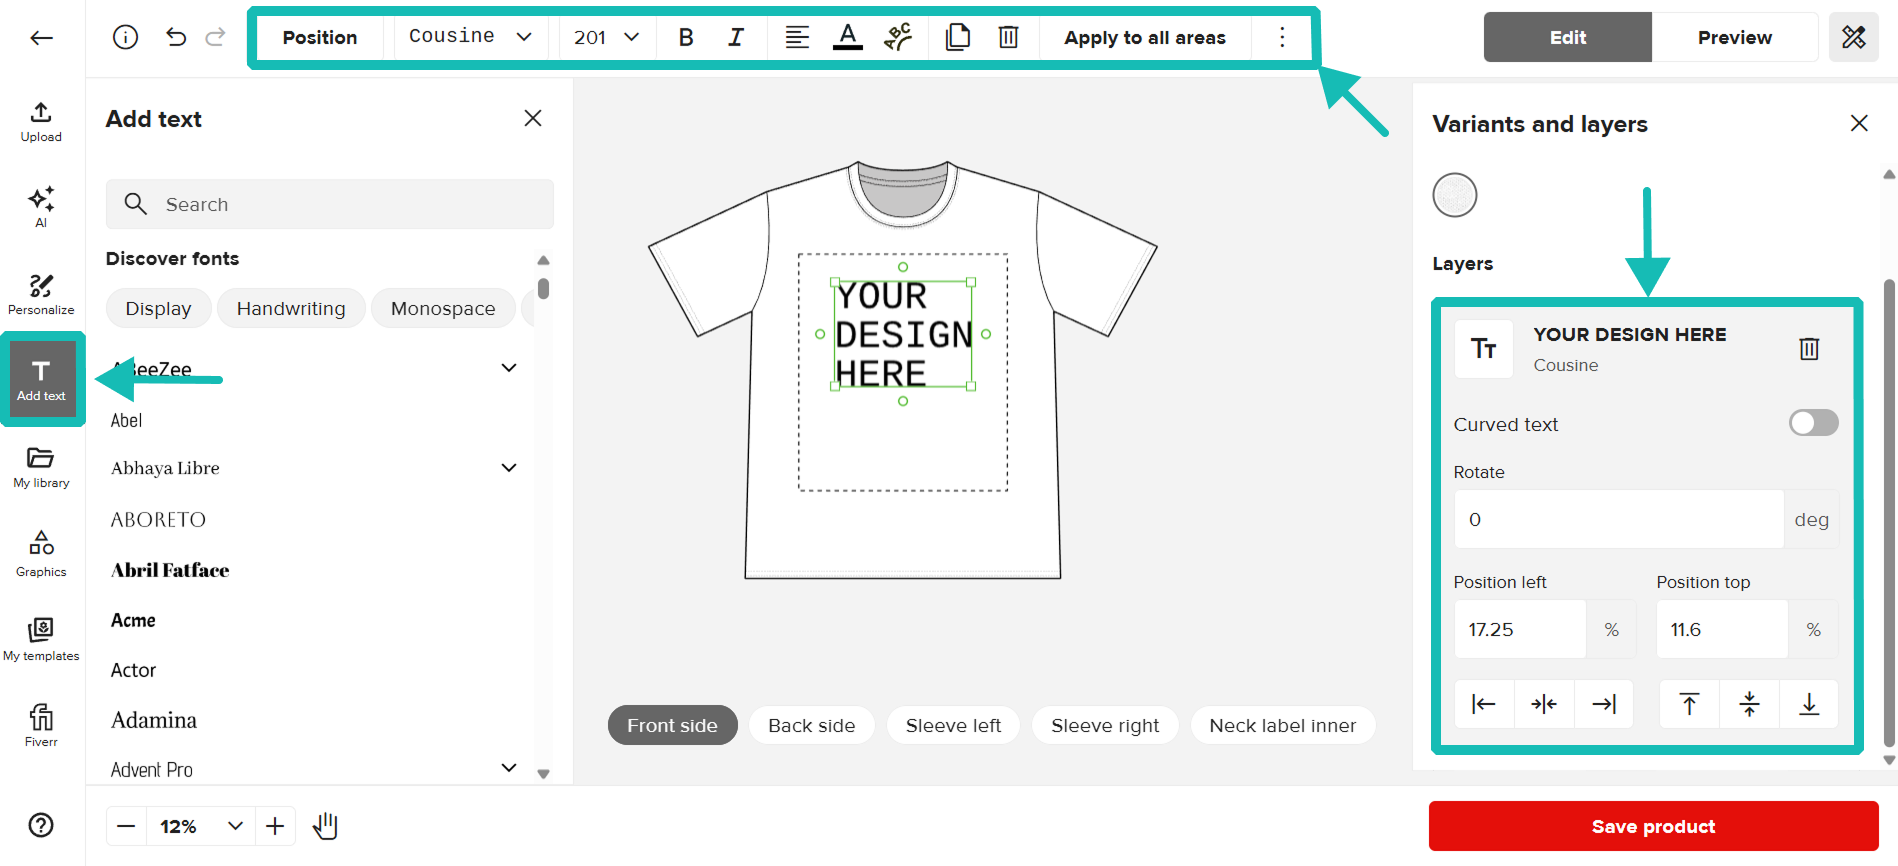Select the Sleeve left tab
This screenshot has height=866, width=1898.
(953, 725)
